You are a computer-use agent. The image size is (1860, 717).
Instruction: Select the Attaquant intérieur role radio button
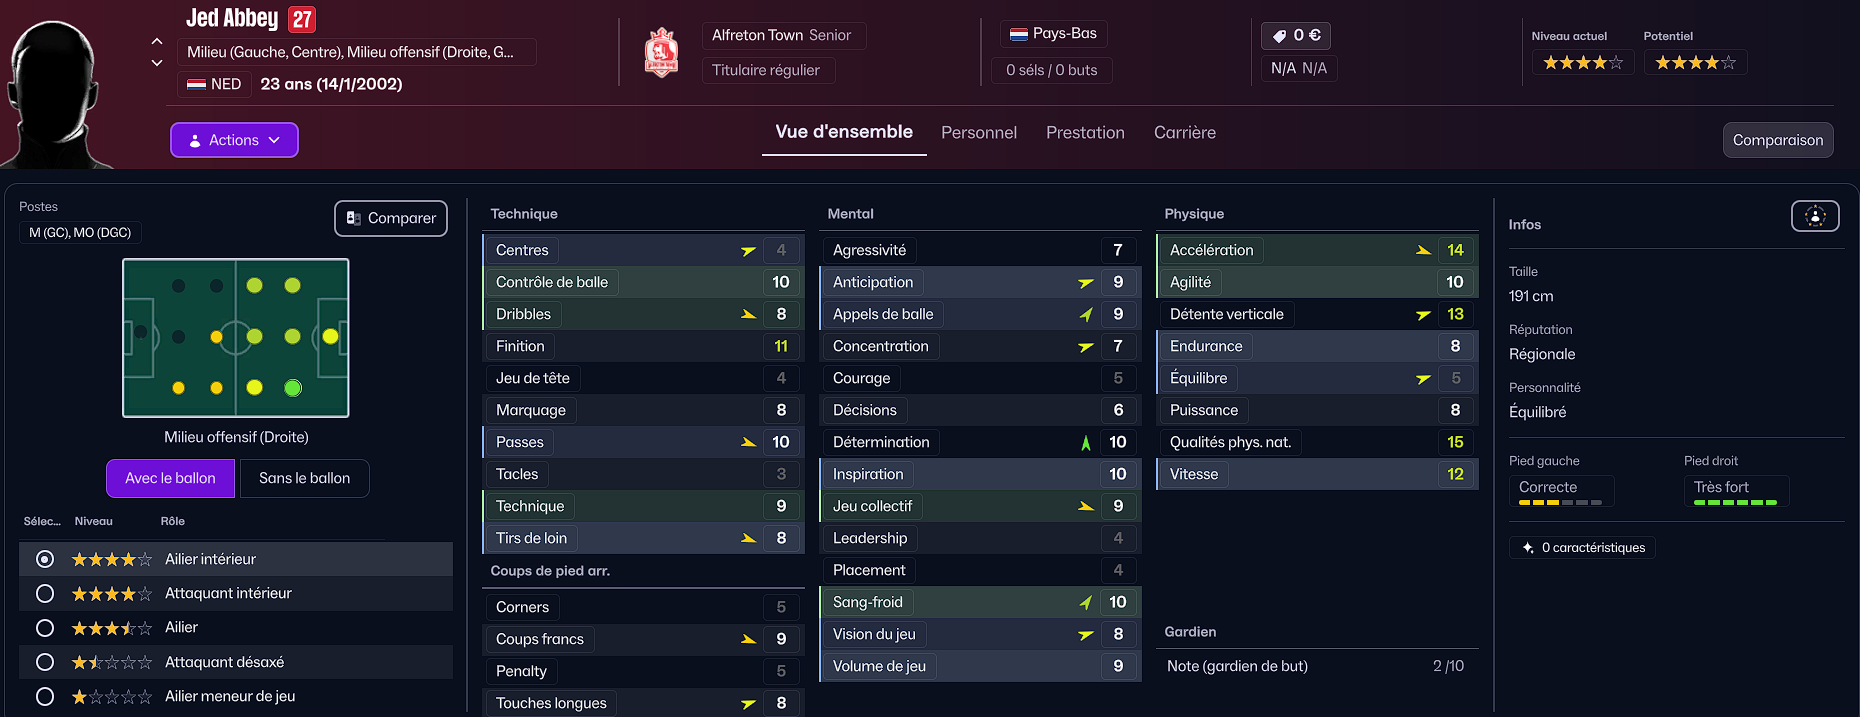pos(45,594)
